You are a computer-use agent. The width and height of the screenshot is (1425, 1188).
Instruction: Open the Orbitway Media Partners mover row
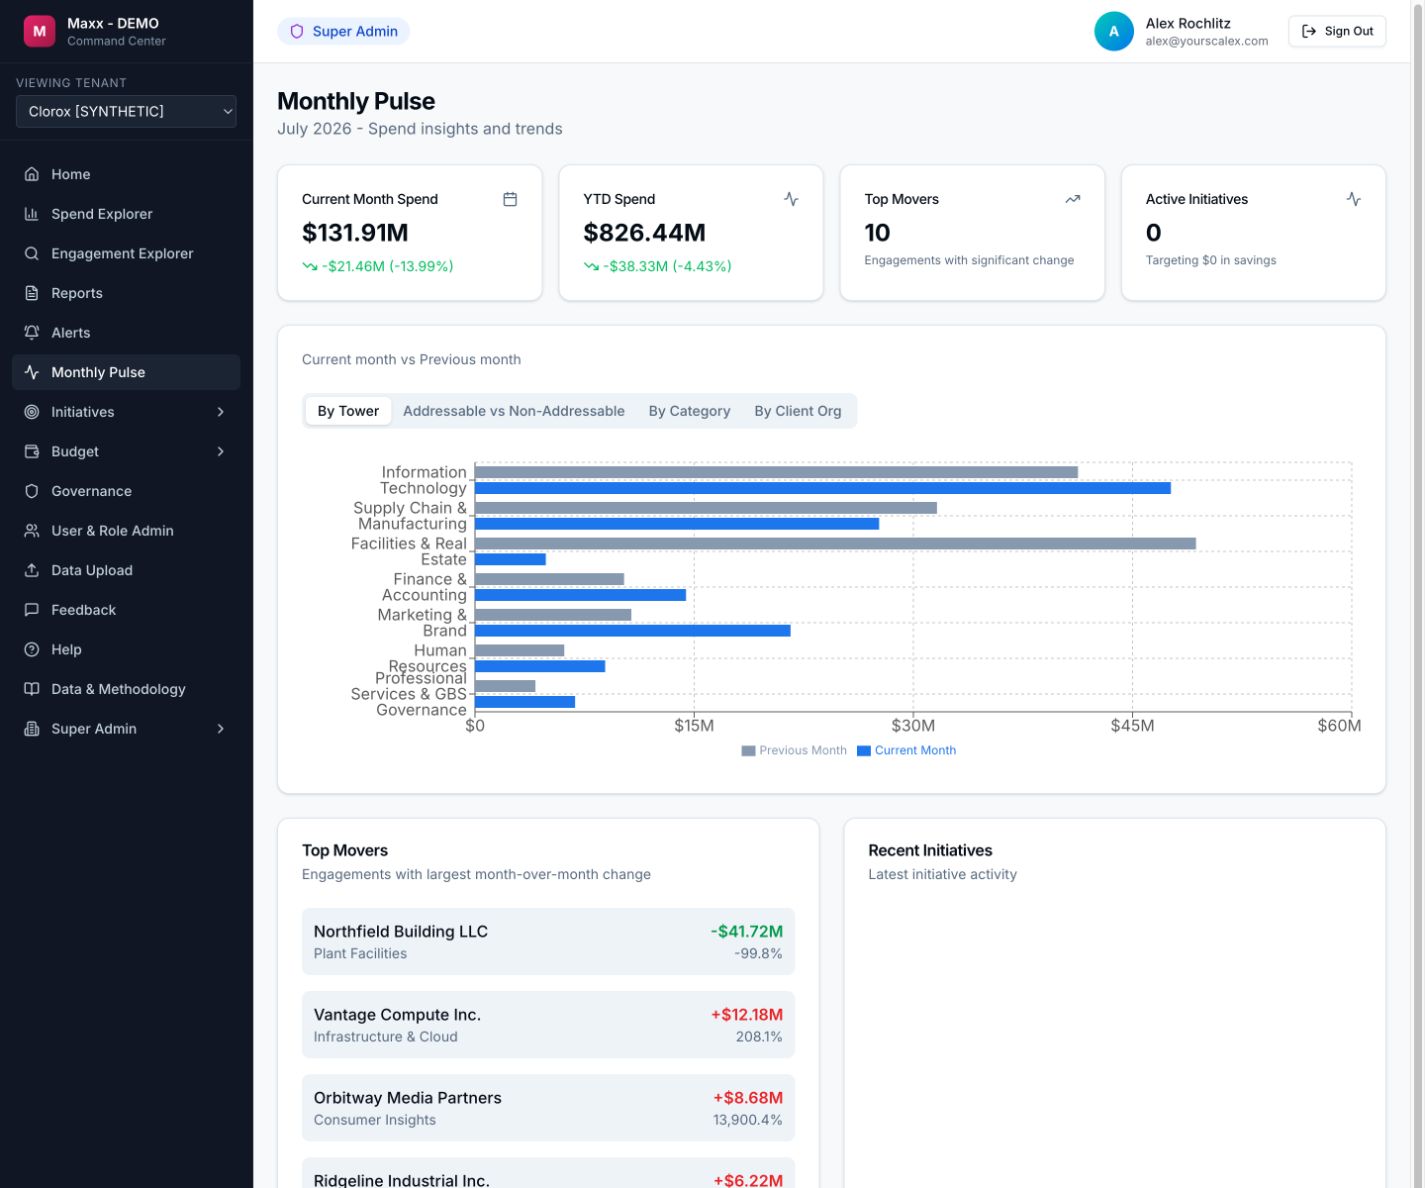click(548, 1108)
